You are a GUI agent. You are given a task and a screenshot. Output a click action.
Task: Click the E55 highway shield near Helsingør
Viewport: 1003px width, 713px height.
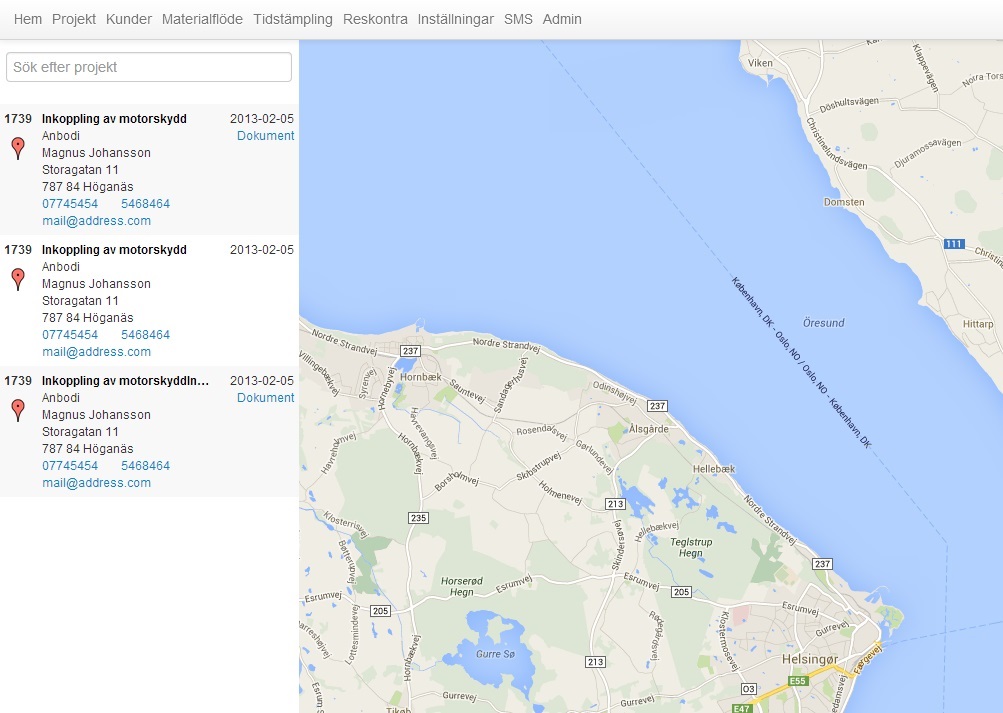(x=797, y=681)
